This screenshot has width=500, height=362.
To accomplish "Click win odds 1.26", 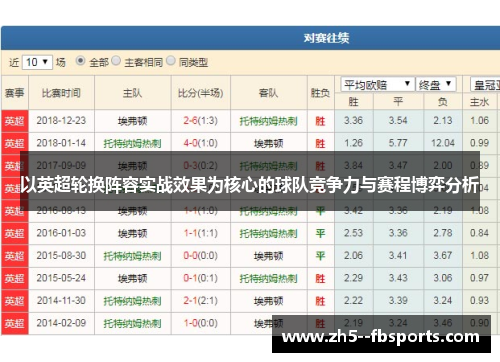I will pyautogui.click(x=353, y=143).
